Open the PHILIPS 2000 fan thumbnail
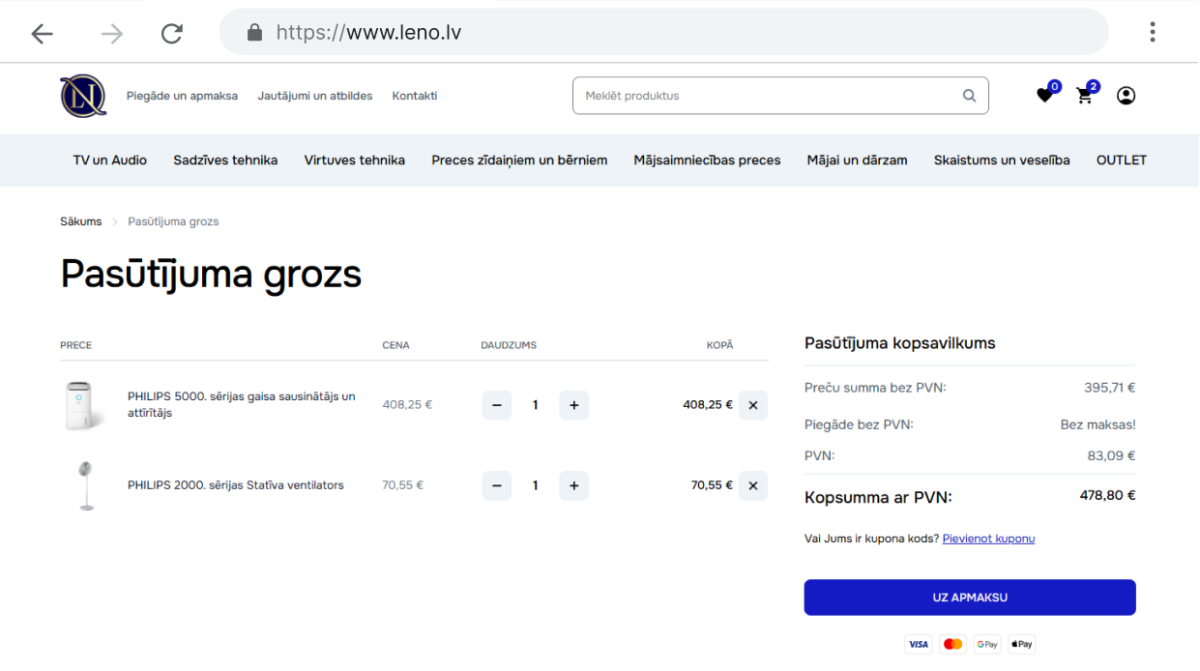Image resolution: width=1200 pixels, height=671 pixels. [85, 485]
